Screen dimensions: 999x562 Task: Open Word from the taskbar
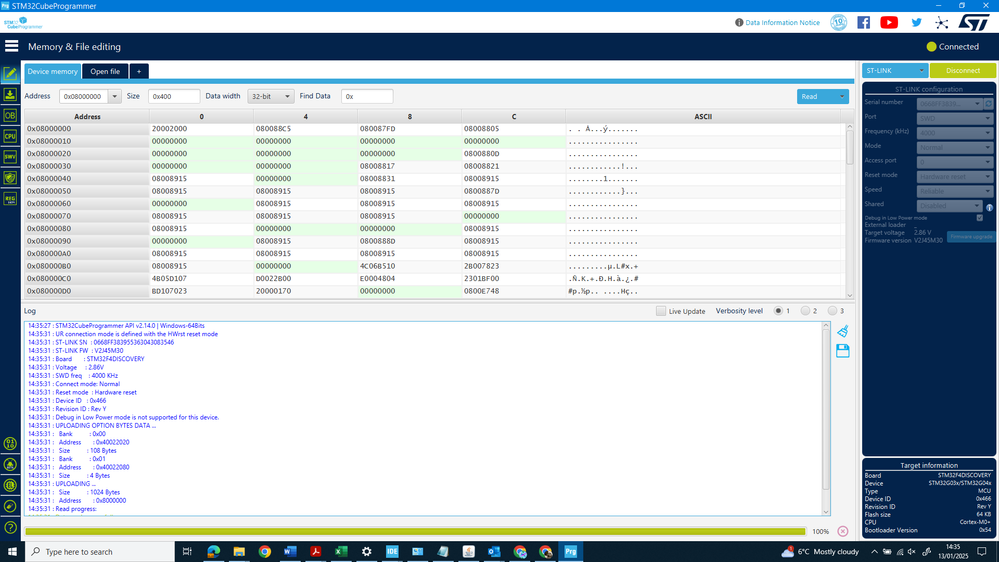pos(290,552)
